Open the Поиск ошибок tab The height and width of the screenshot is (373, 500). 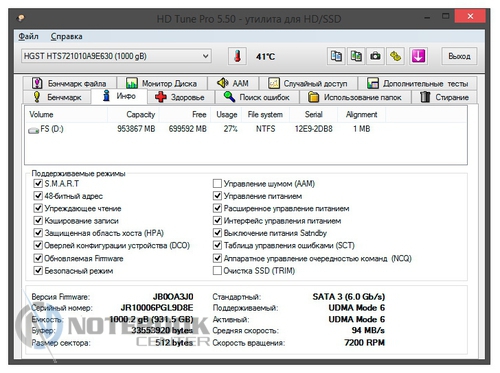(x=257, y=97)
